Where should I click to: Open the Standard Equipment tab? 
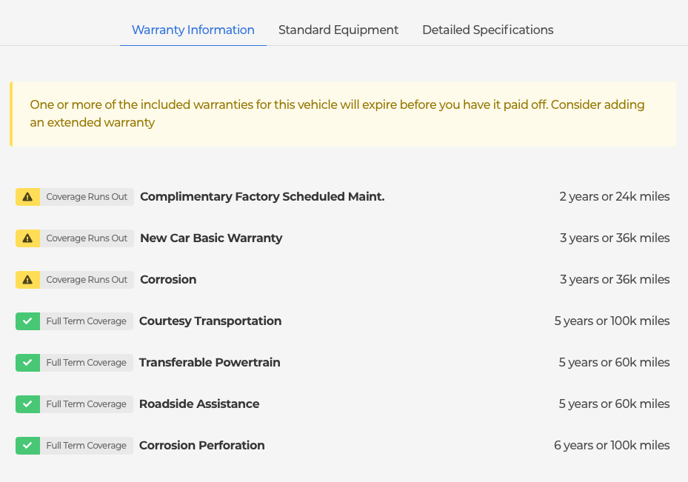[338, 30]
